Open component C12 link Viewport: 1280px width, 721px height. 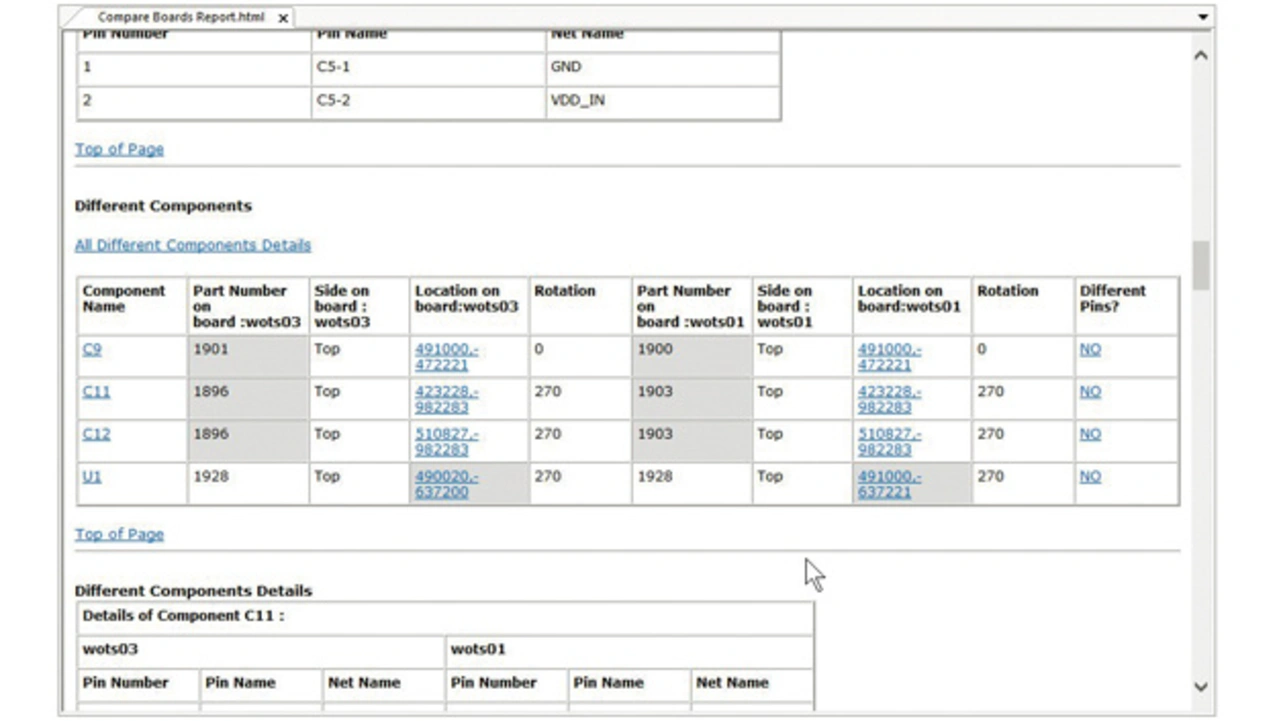[x=96, y=435]
